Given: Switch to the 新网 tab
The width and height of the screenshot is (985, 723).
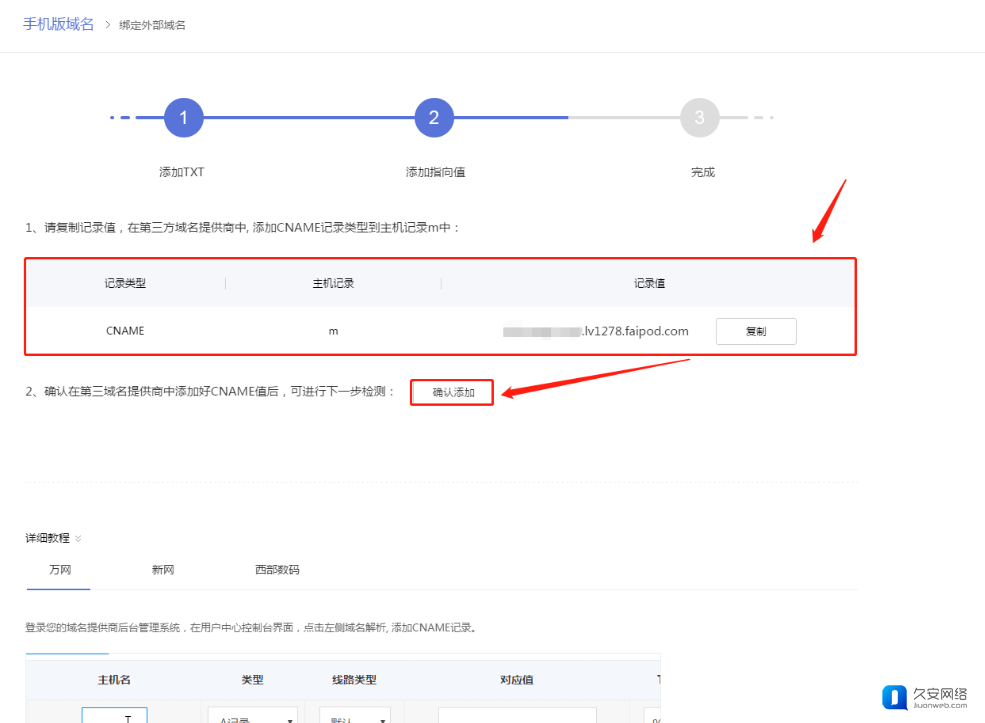Looking at the screenshot, I should click(163, 570).
